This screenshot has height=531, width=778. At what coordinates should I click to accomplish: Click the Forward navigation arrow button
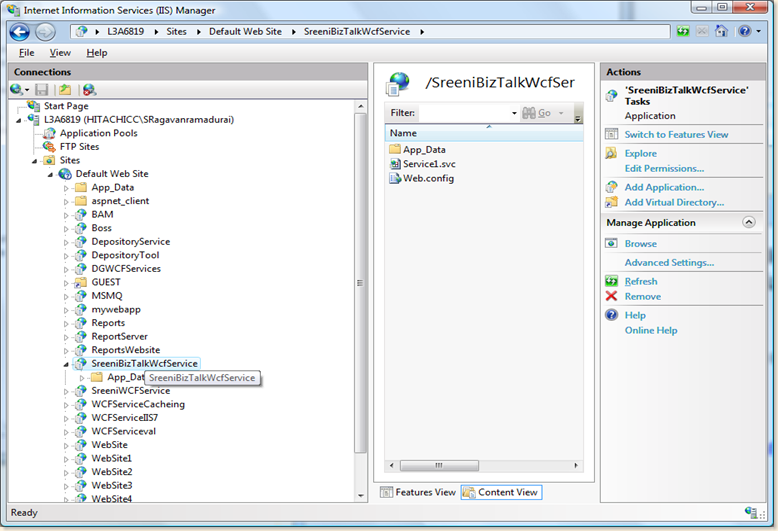tap(45, 32)
